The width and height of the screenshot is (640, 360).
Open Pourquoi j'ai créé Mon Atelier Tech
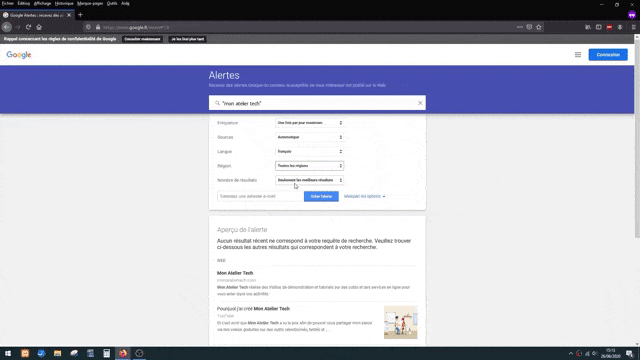click(x=253, y=309)
